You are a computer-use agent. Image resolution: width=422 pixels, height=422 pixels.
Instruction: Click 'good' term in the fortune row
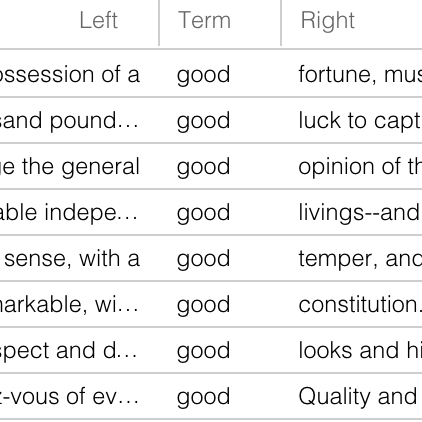coord(203,75)
